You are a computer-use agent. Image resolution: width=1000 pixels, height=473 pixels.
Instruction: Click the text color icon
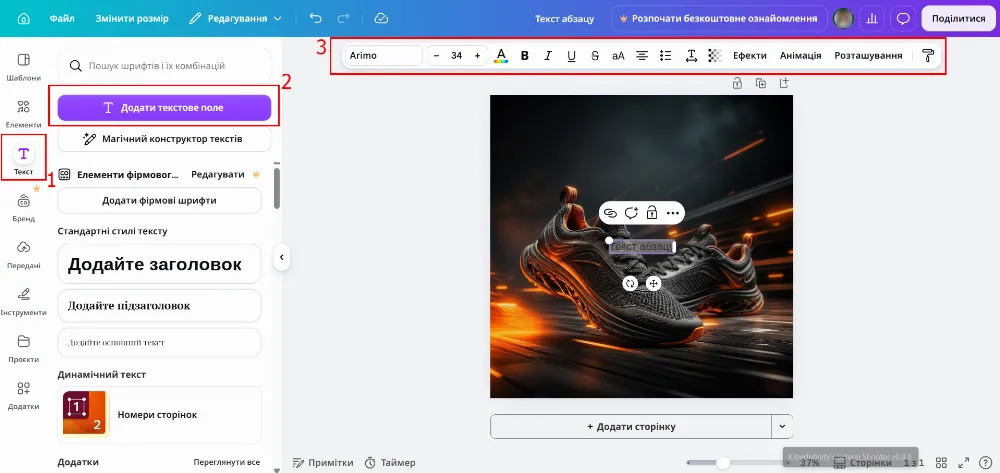pos(501,55)
